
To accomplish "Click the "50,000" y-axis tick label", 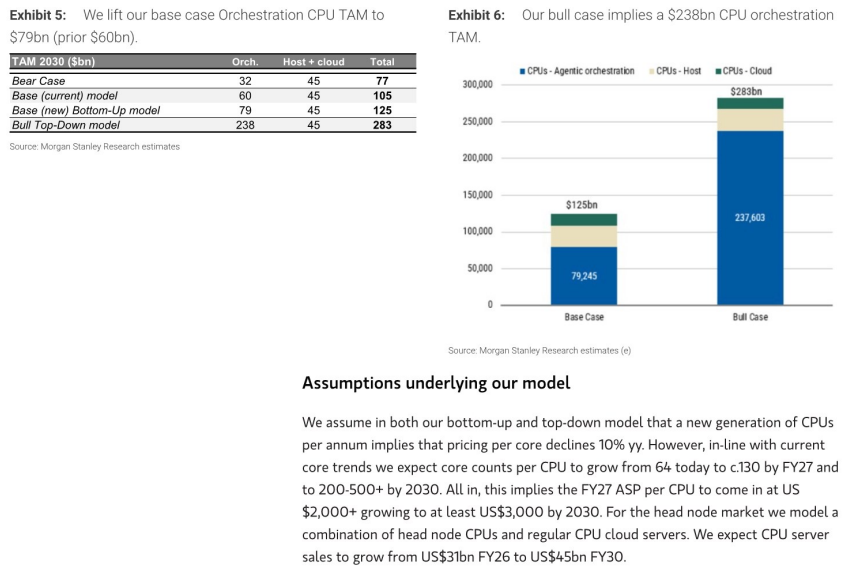I will [x=480, y=268].
